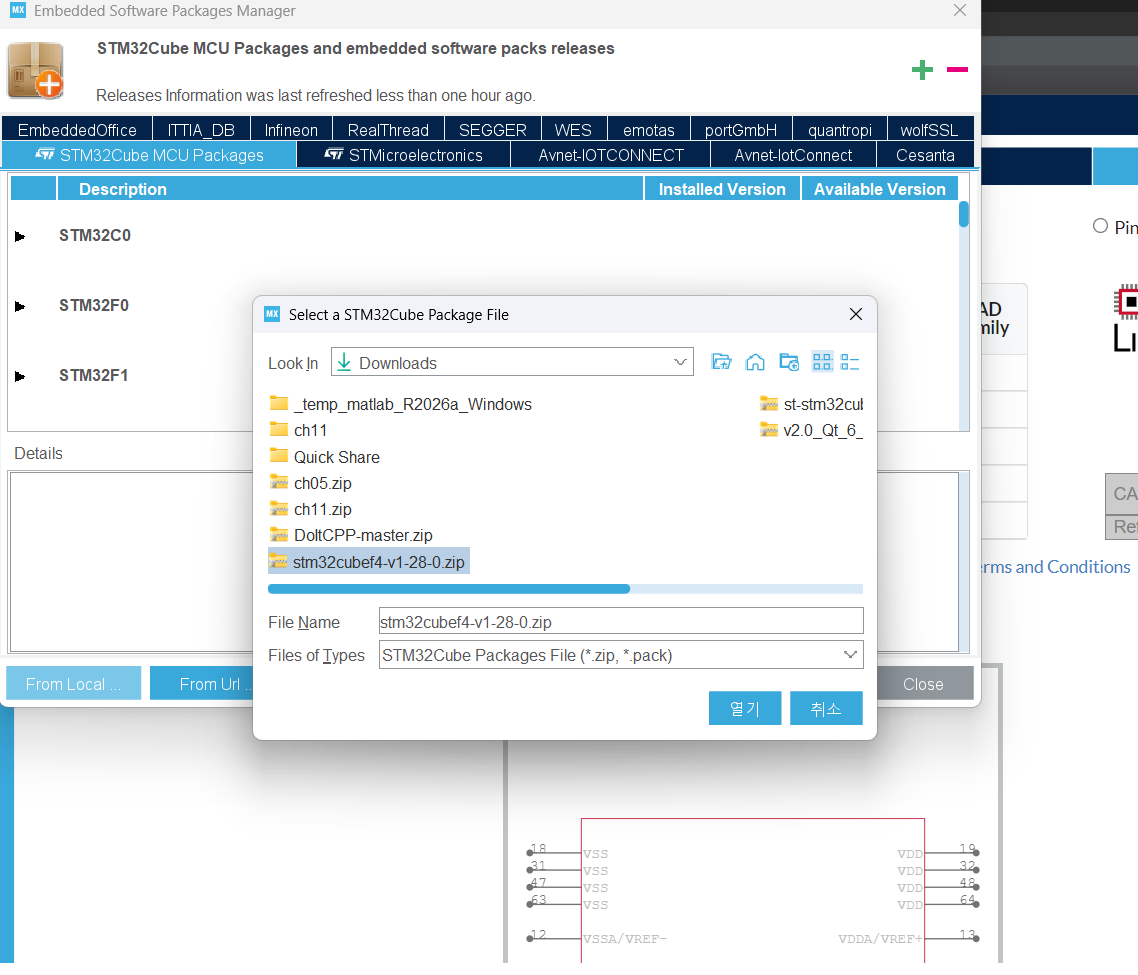Click the Home folder icon
This screenshot has width=1138, height=975.
pos(755,362)
